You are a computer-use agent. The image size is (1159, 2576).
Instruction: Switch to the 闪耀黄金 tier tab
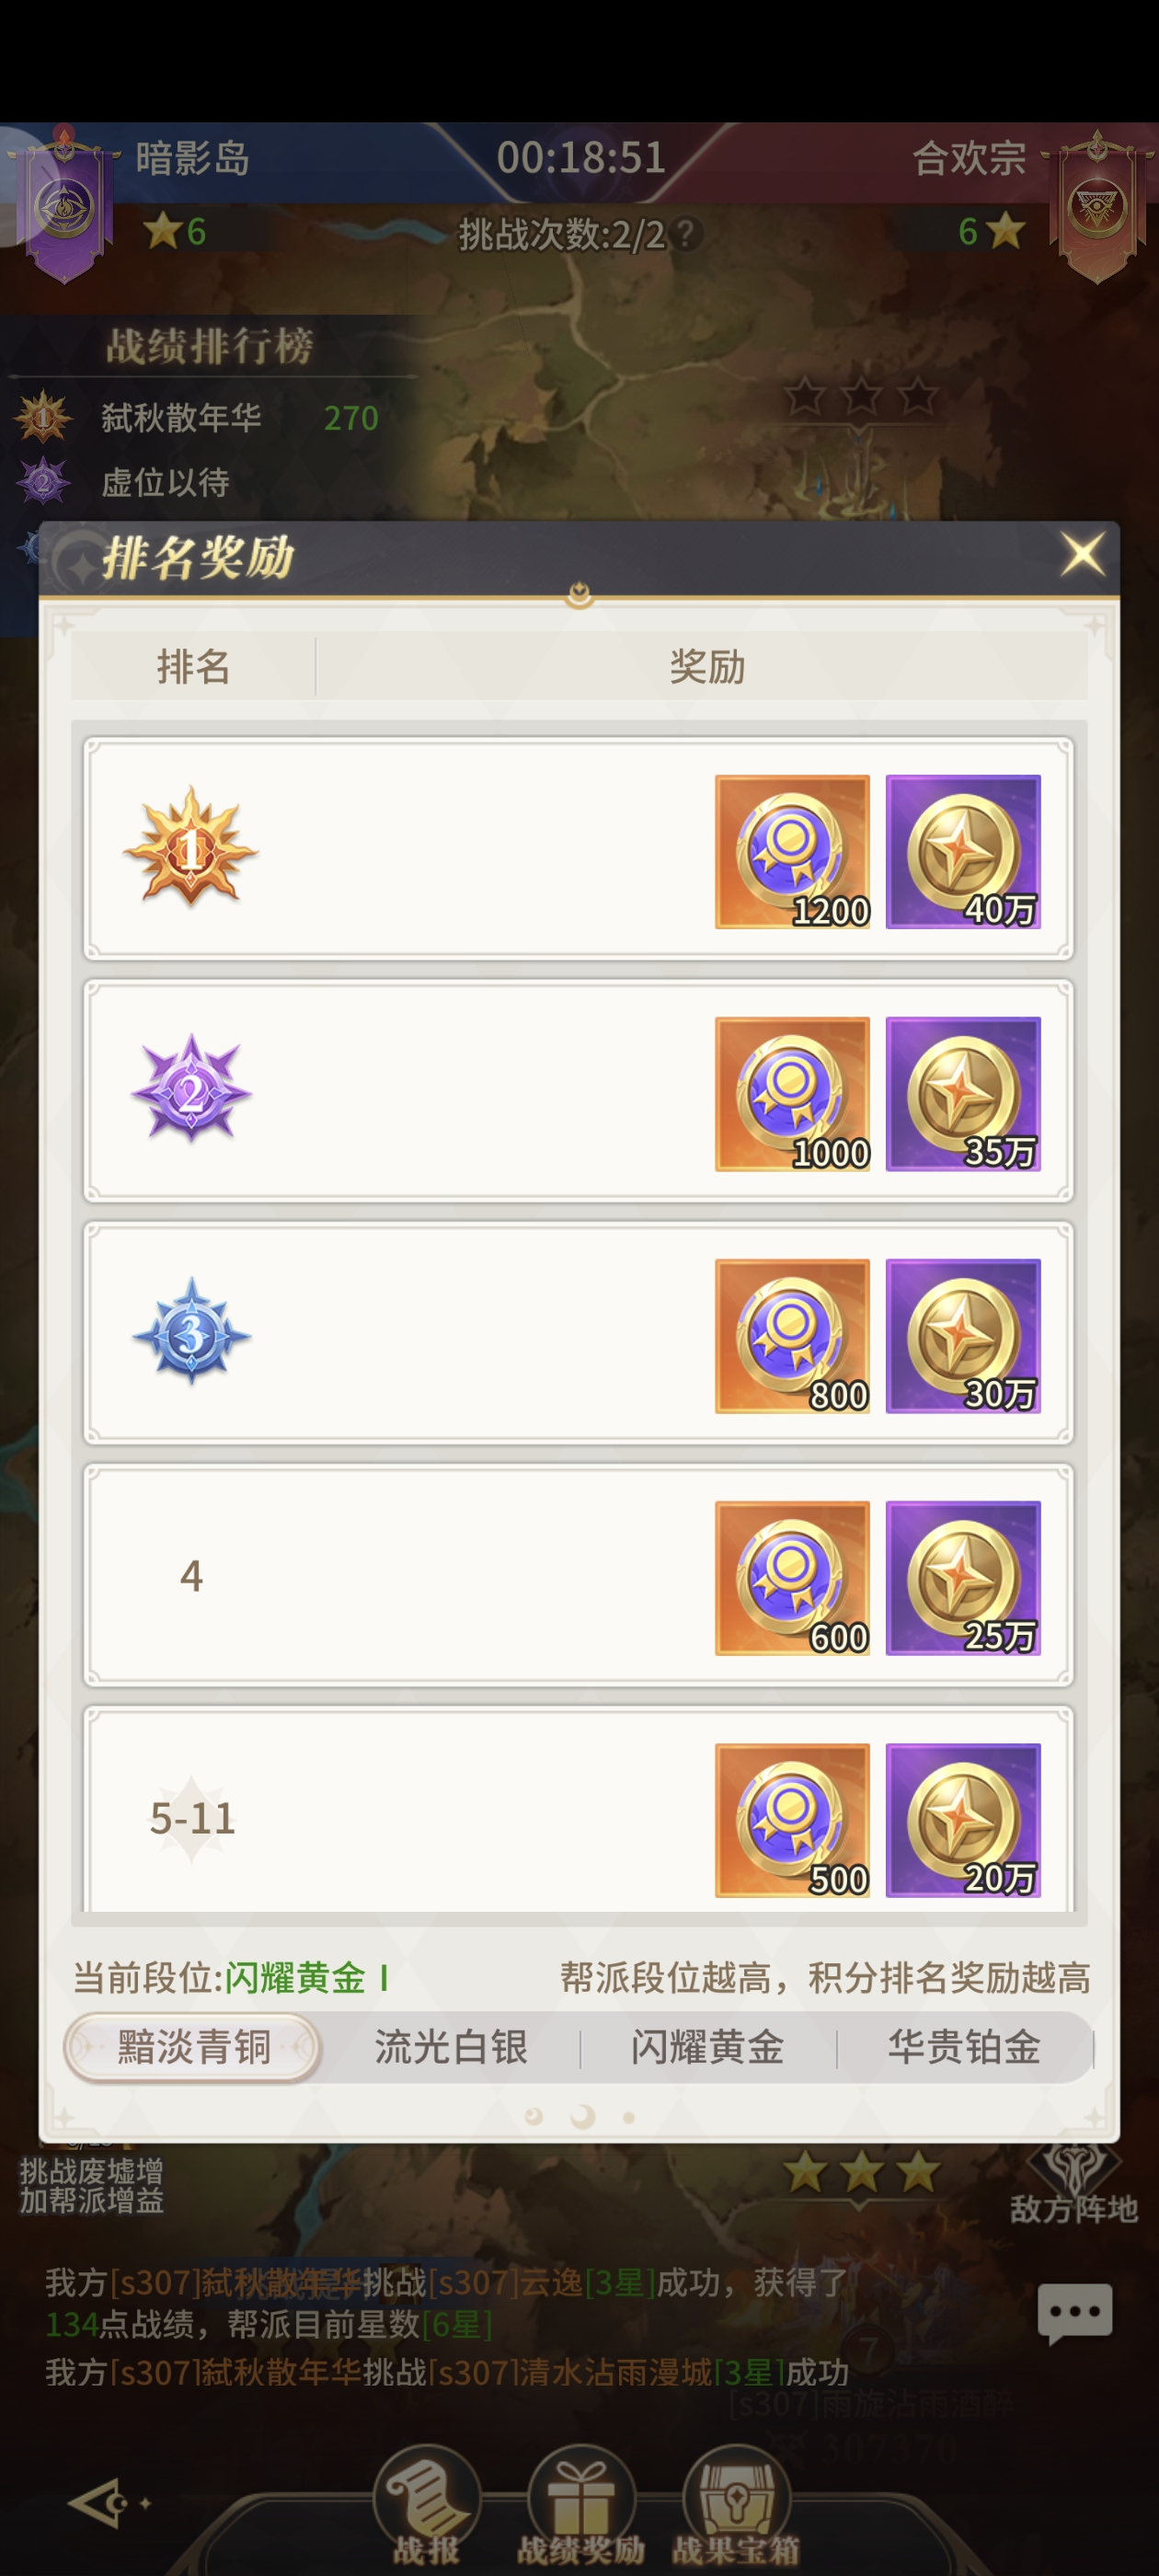pyautogui.click(x=707, y=2047)
